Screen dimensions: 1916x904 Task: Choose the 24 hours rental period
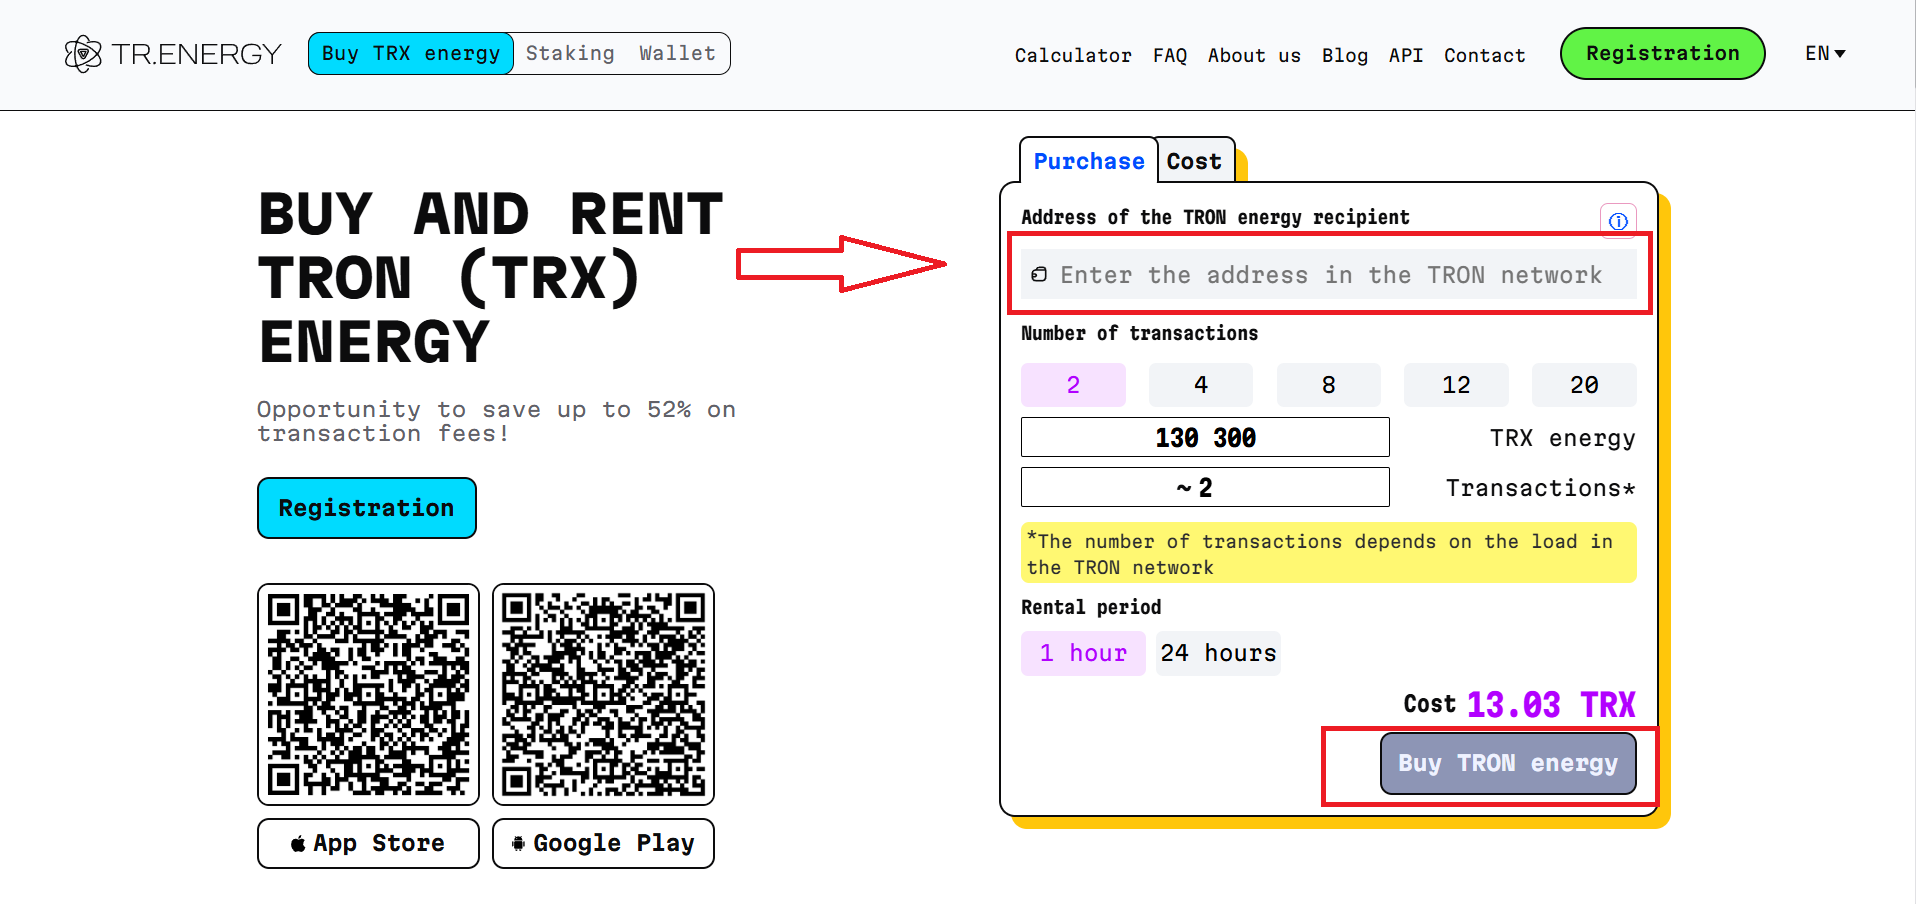[1218, 653]
